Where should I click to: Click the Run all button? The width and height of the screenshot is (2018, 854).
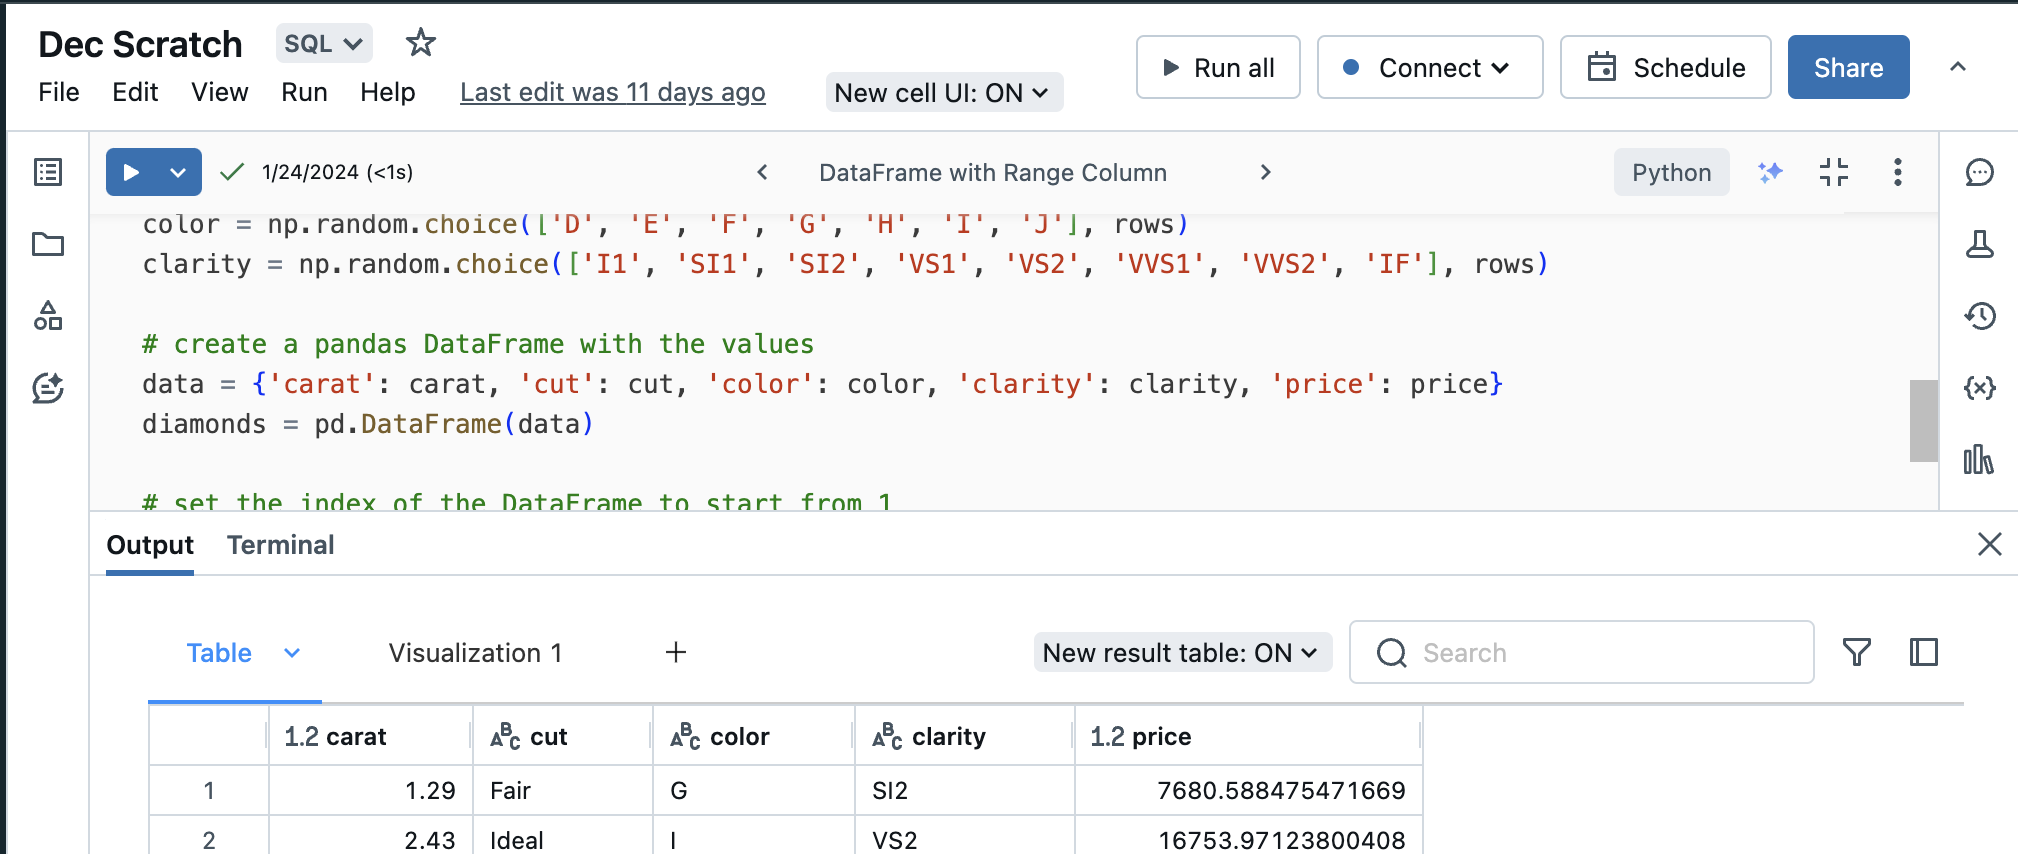tap(1217, 67)
